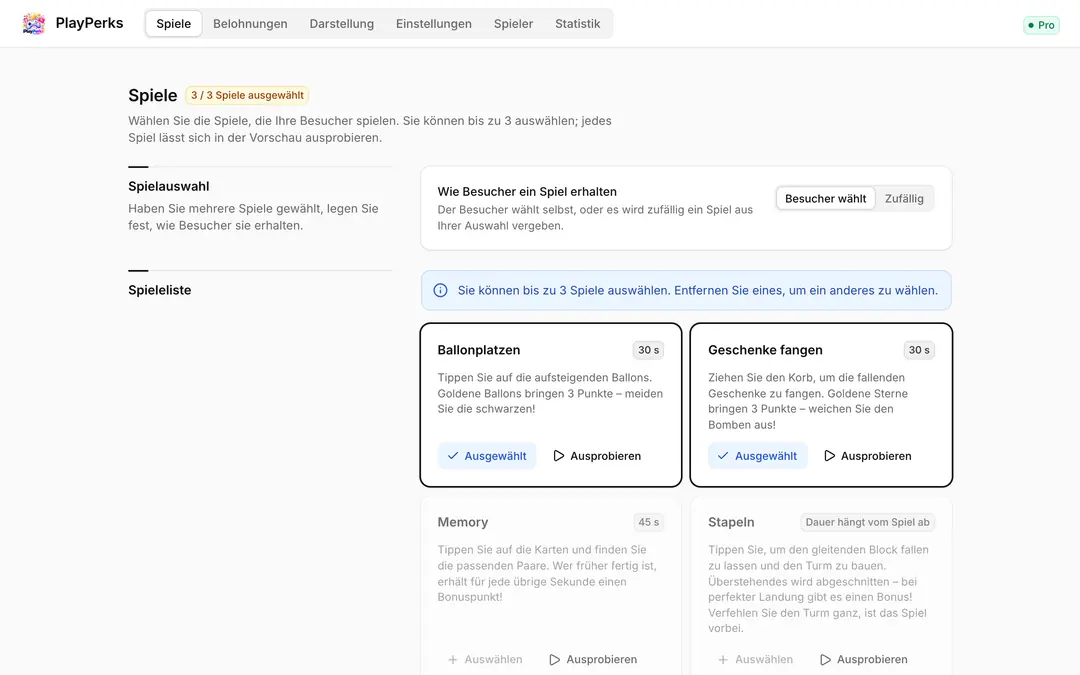Image resolution: width=1080 pixels, height=675 pixels.
Task: Deselect the Ballonplatzen game via 'Ausgewählt'
Action: (487, 456)
